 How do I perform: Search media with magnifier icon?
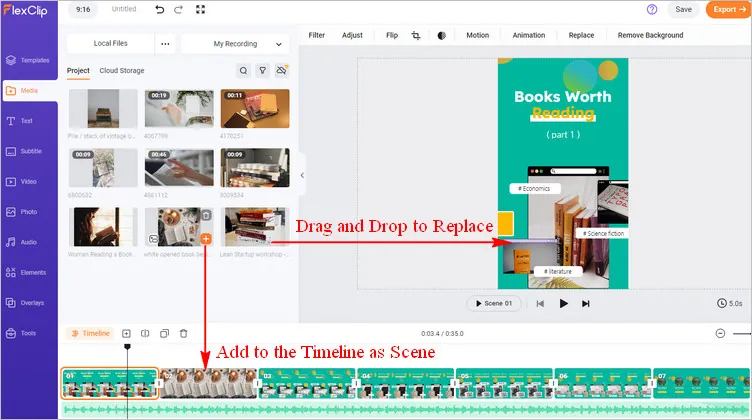[x=244, y=71]
